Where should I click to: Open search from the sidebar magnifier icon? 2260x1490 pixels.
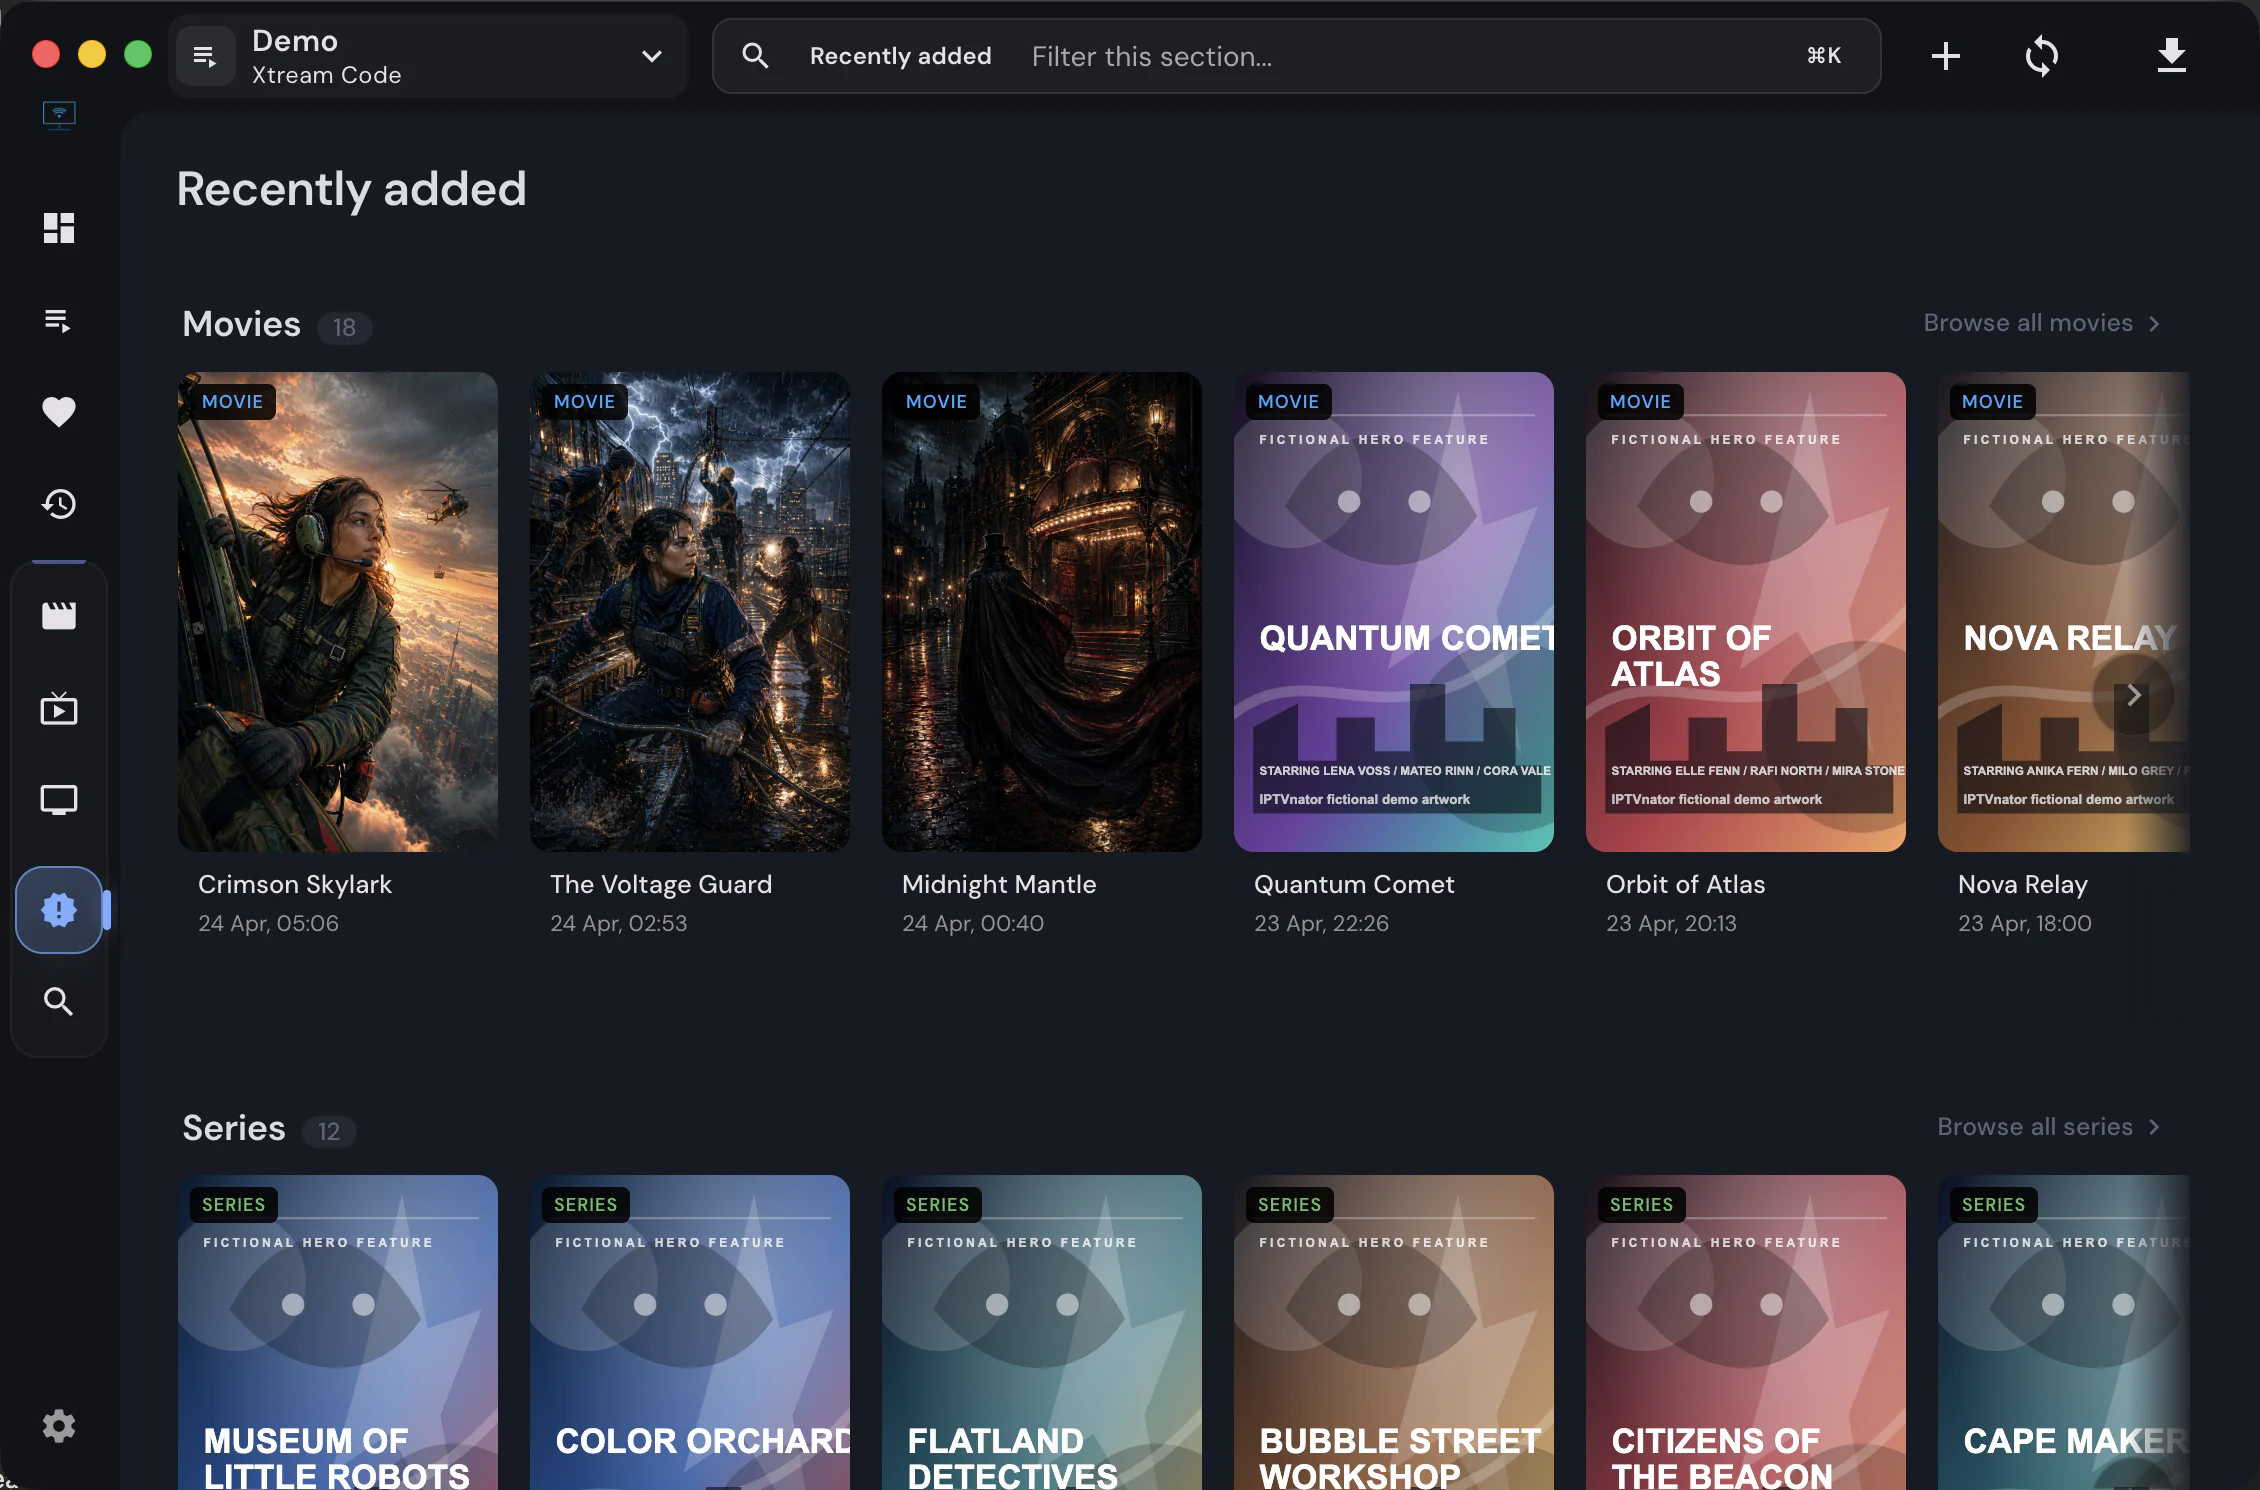59,1001
